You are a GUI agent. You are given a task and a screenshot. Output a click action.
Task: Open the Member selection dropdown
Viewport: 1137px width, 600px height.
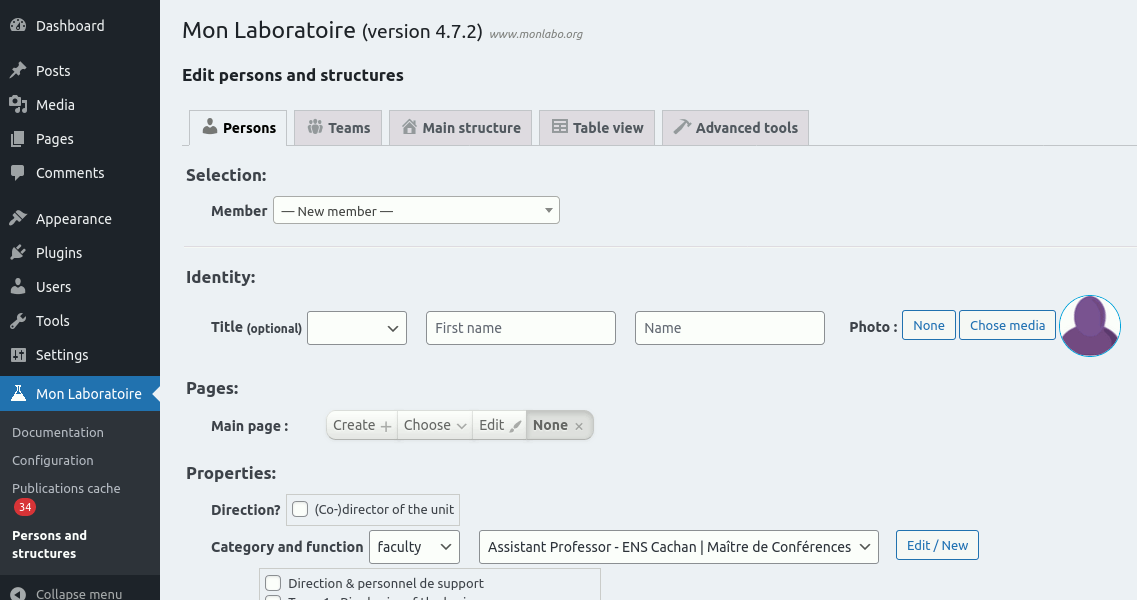416,210
